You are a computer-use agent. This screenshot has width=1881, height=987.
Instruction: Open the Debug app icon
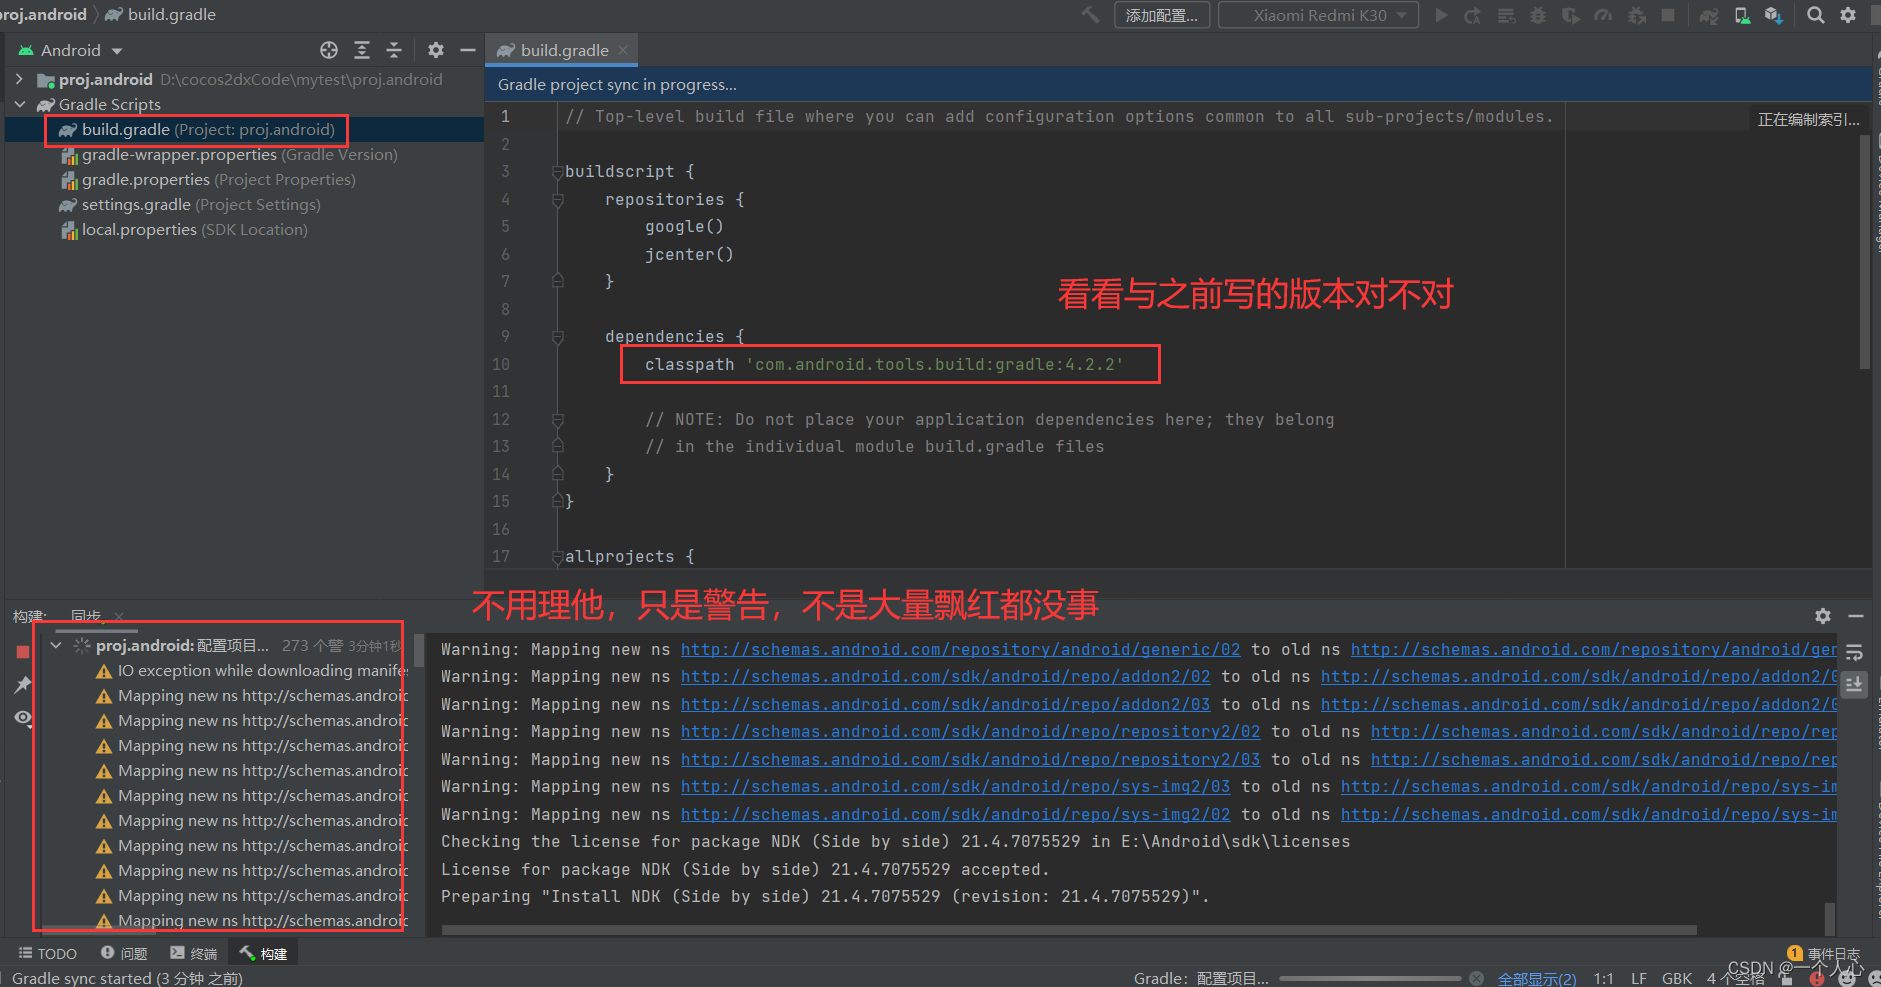click(1538, 15)
